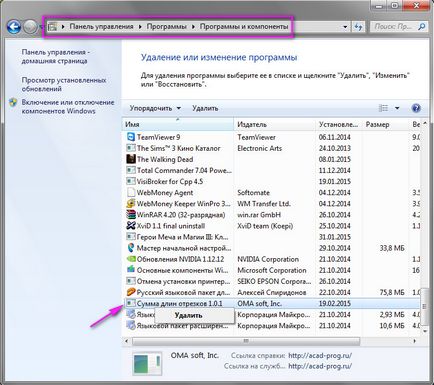Viewport: 434px width, 385px height.
Task: Click the refresh button beside address bar
Action: click(358, 27)
